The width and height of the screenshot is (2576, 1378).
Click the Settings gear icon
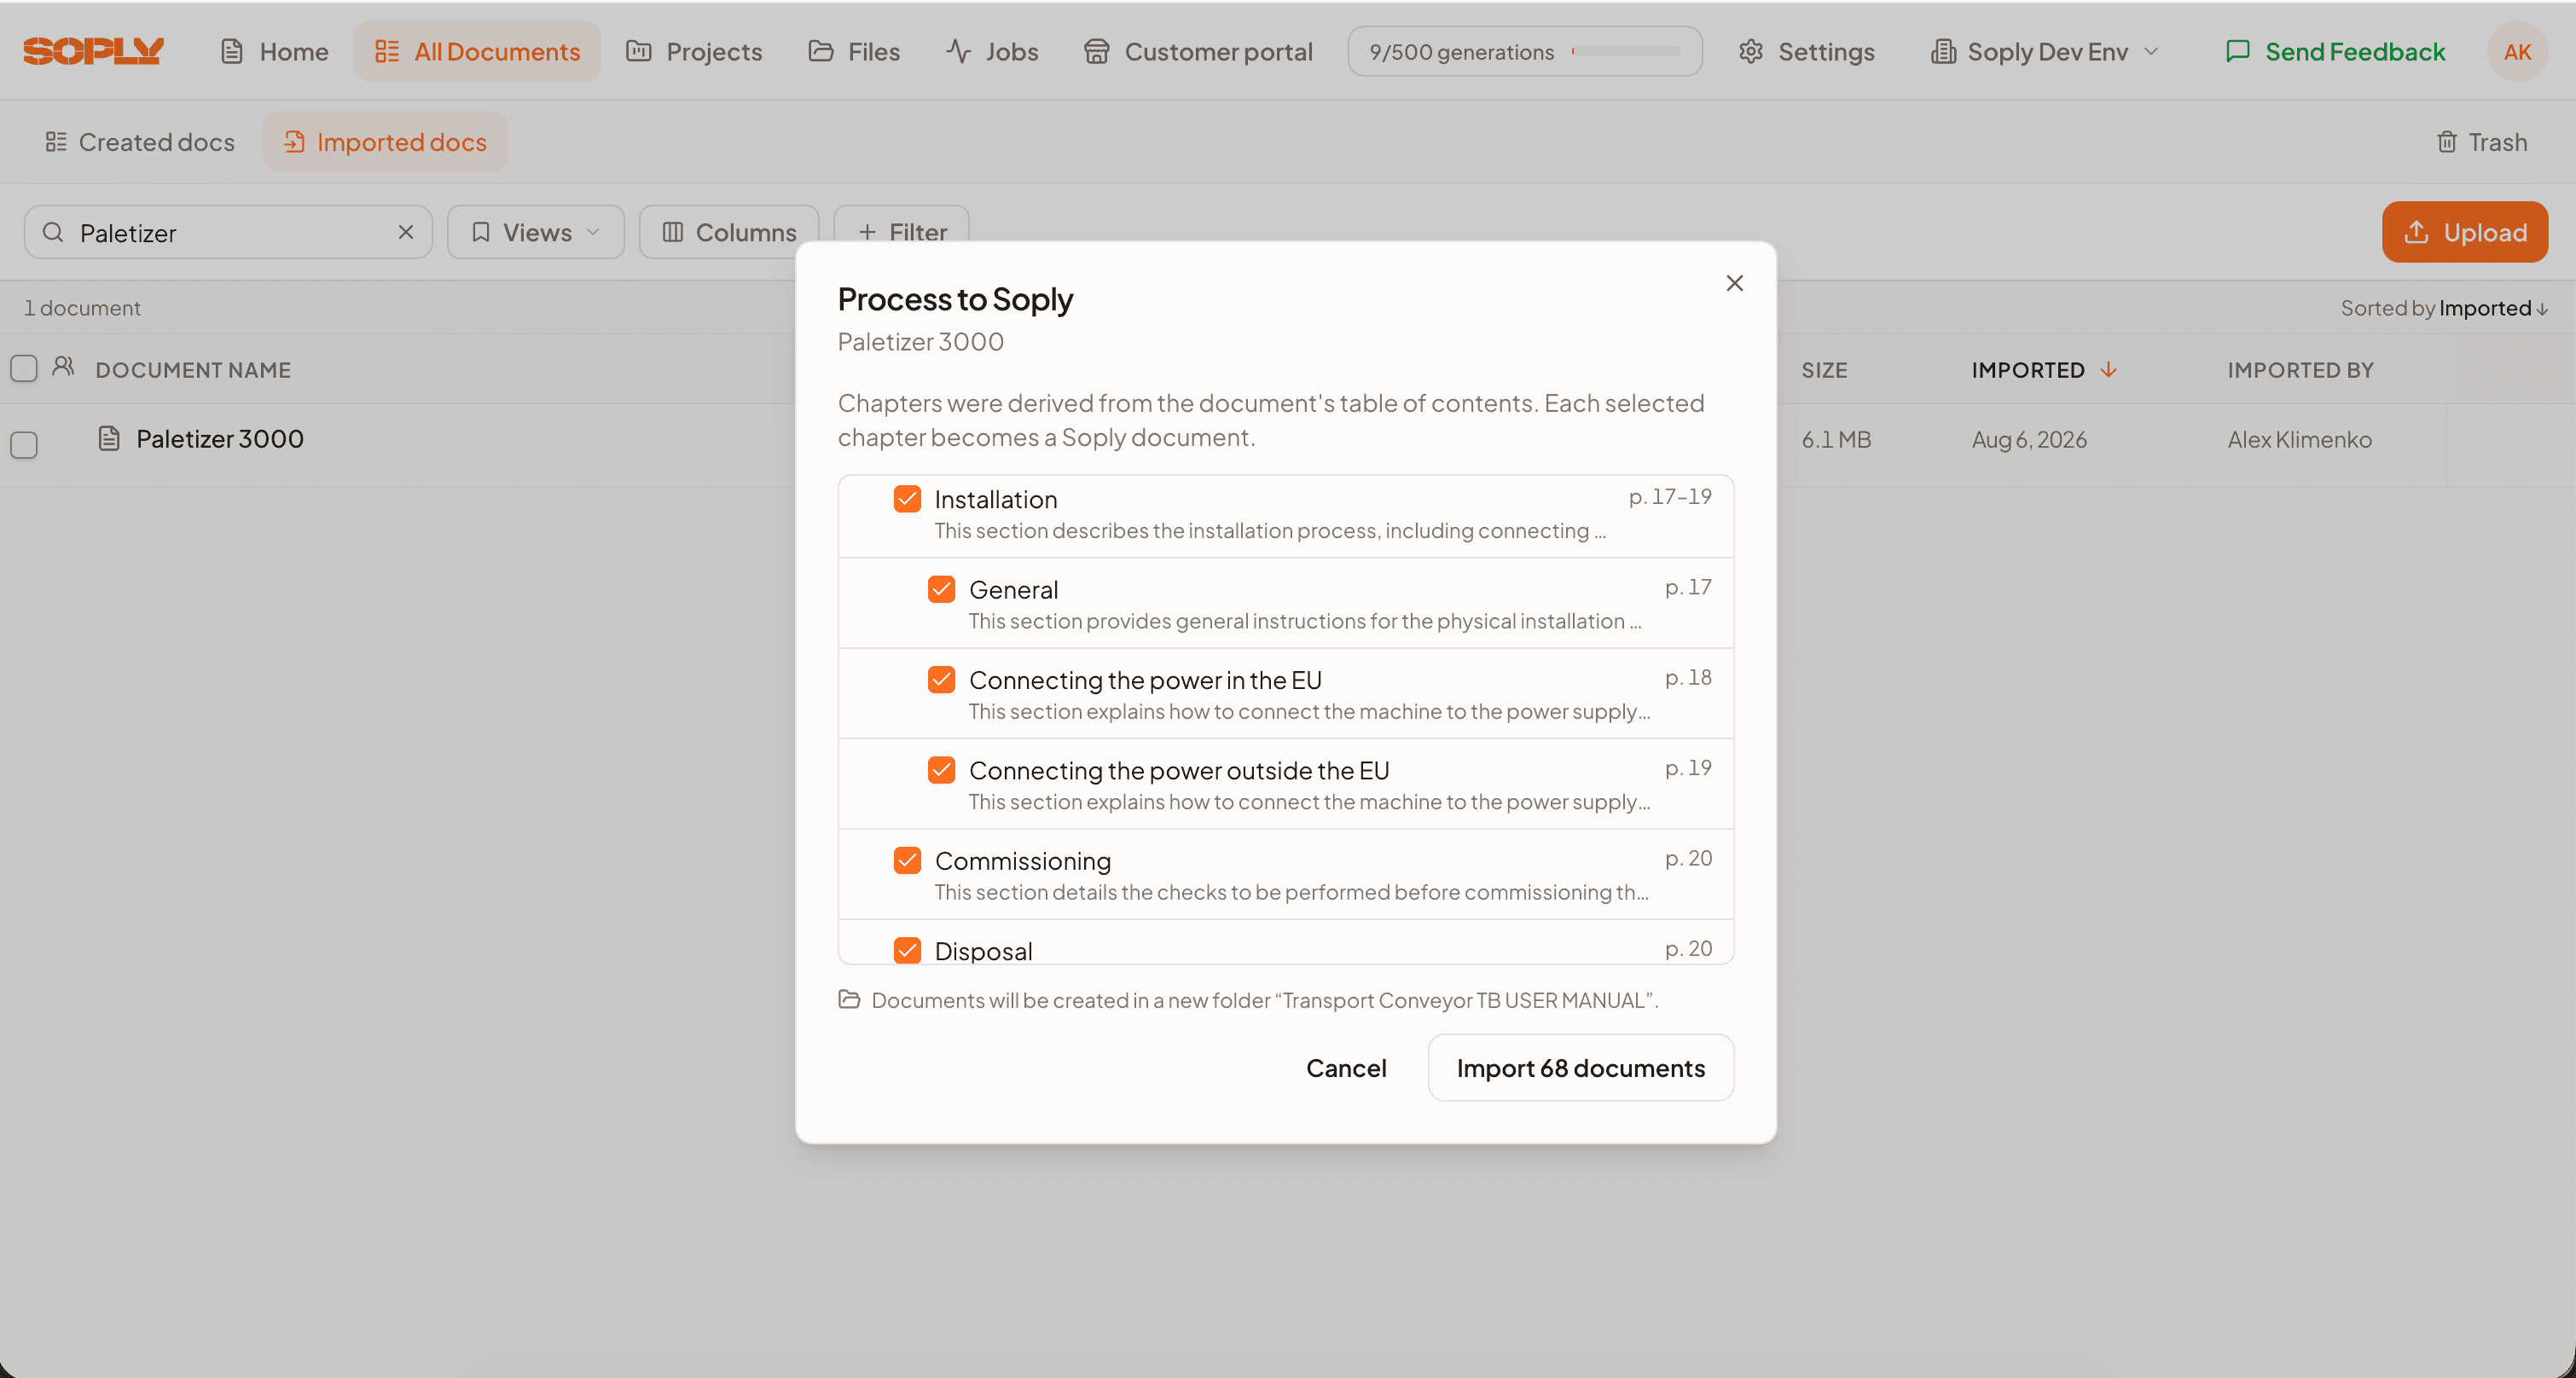(1750, 51)
